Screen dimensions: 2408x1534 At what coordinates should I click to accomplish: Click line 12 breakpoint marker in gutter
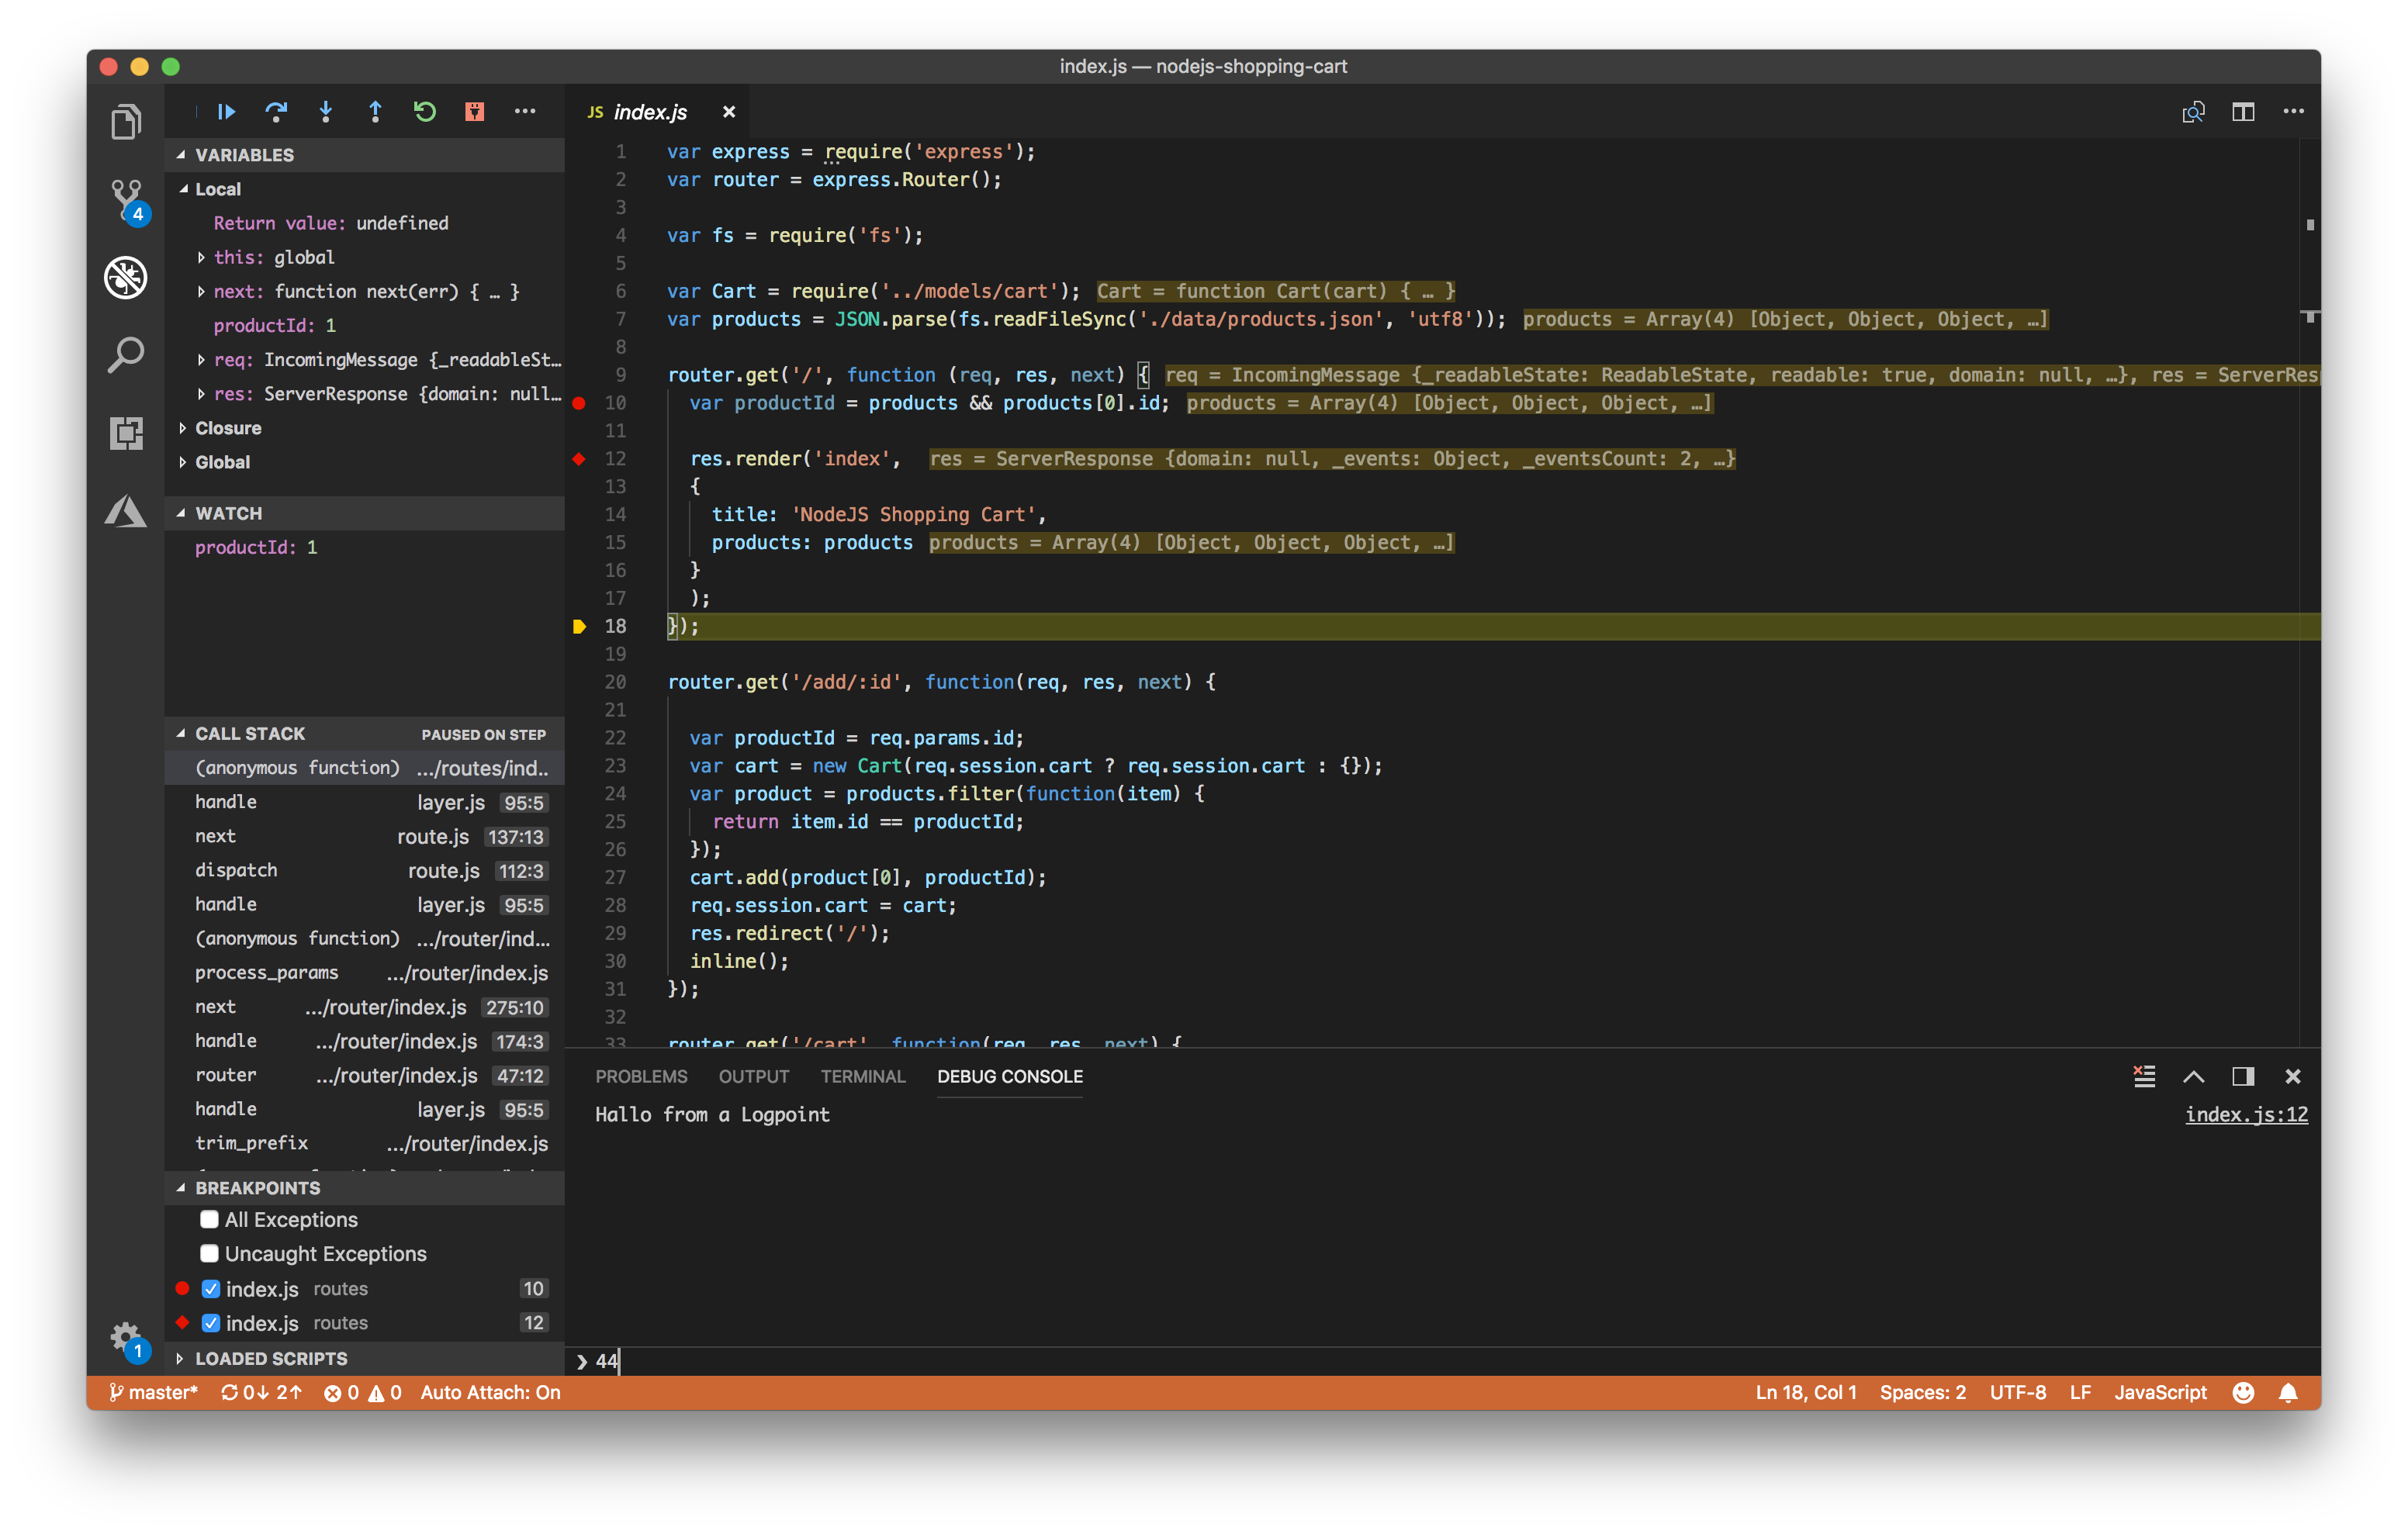[x=580, y=458]
